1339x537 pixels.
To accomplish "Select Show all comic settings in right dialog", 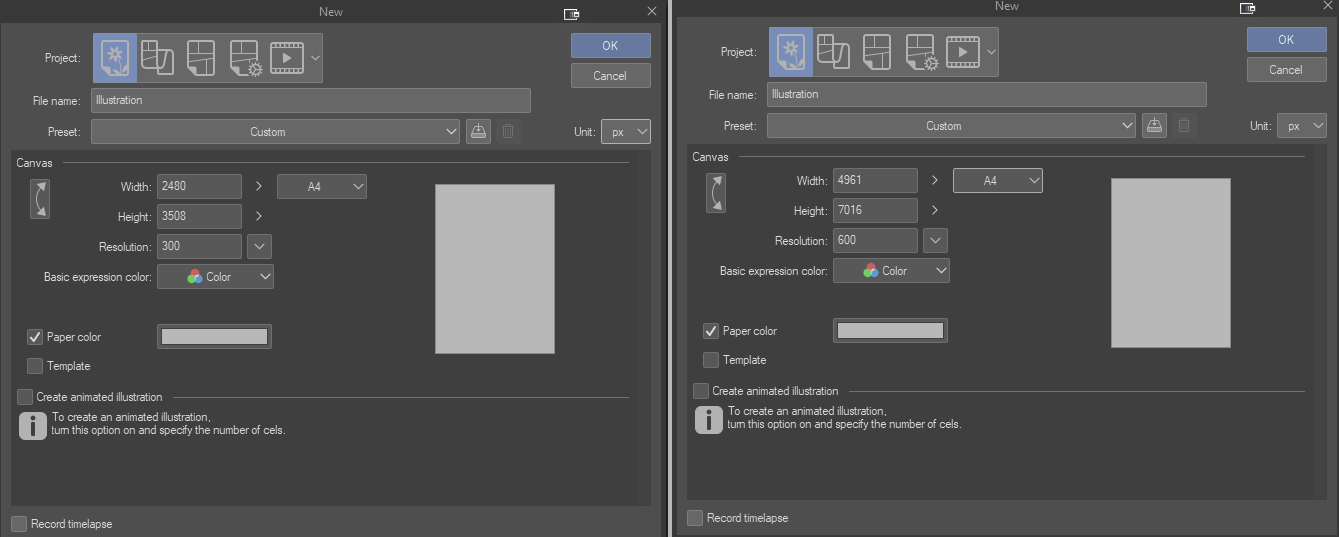I will point(920,52).
